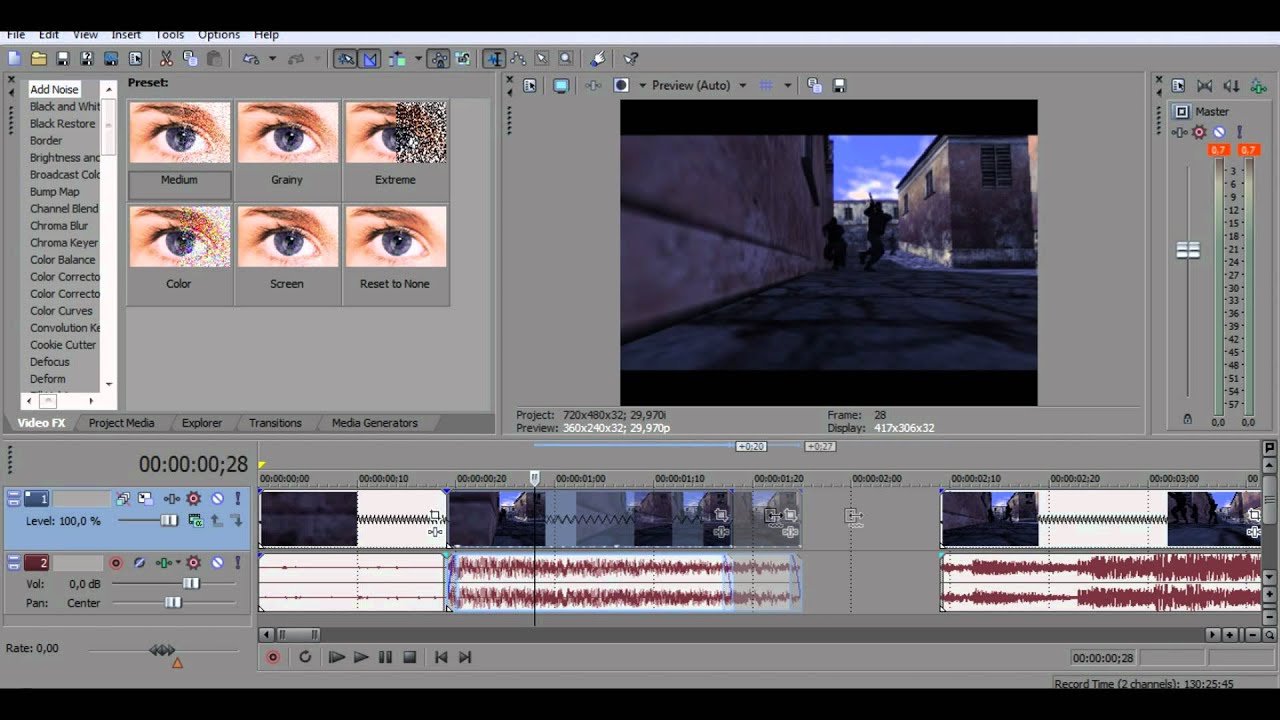Go to start of project
The height and width of the screenshot is (720, 1280).
(441, 657)
